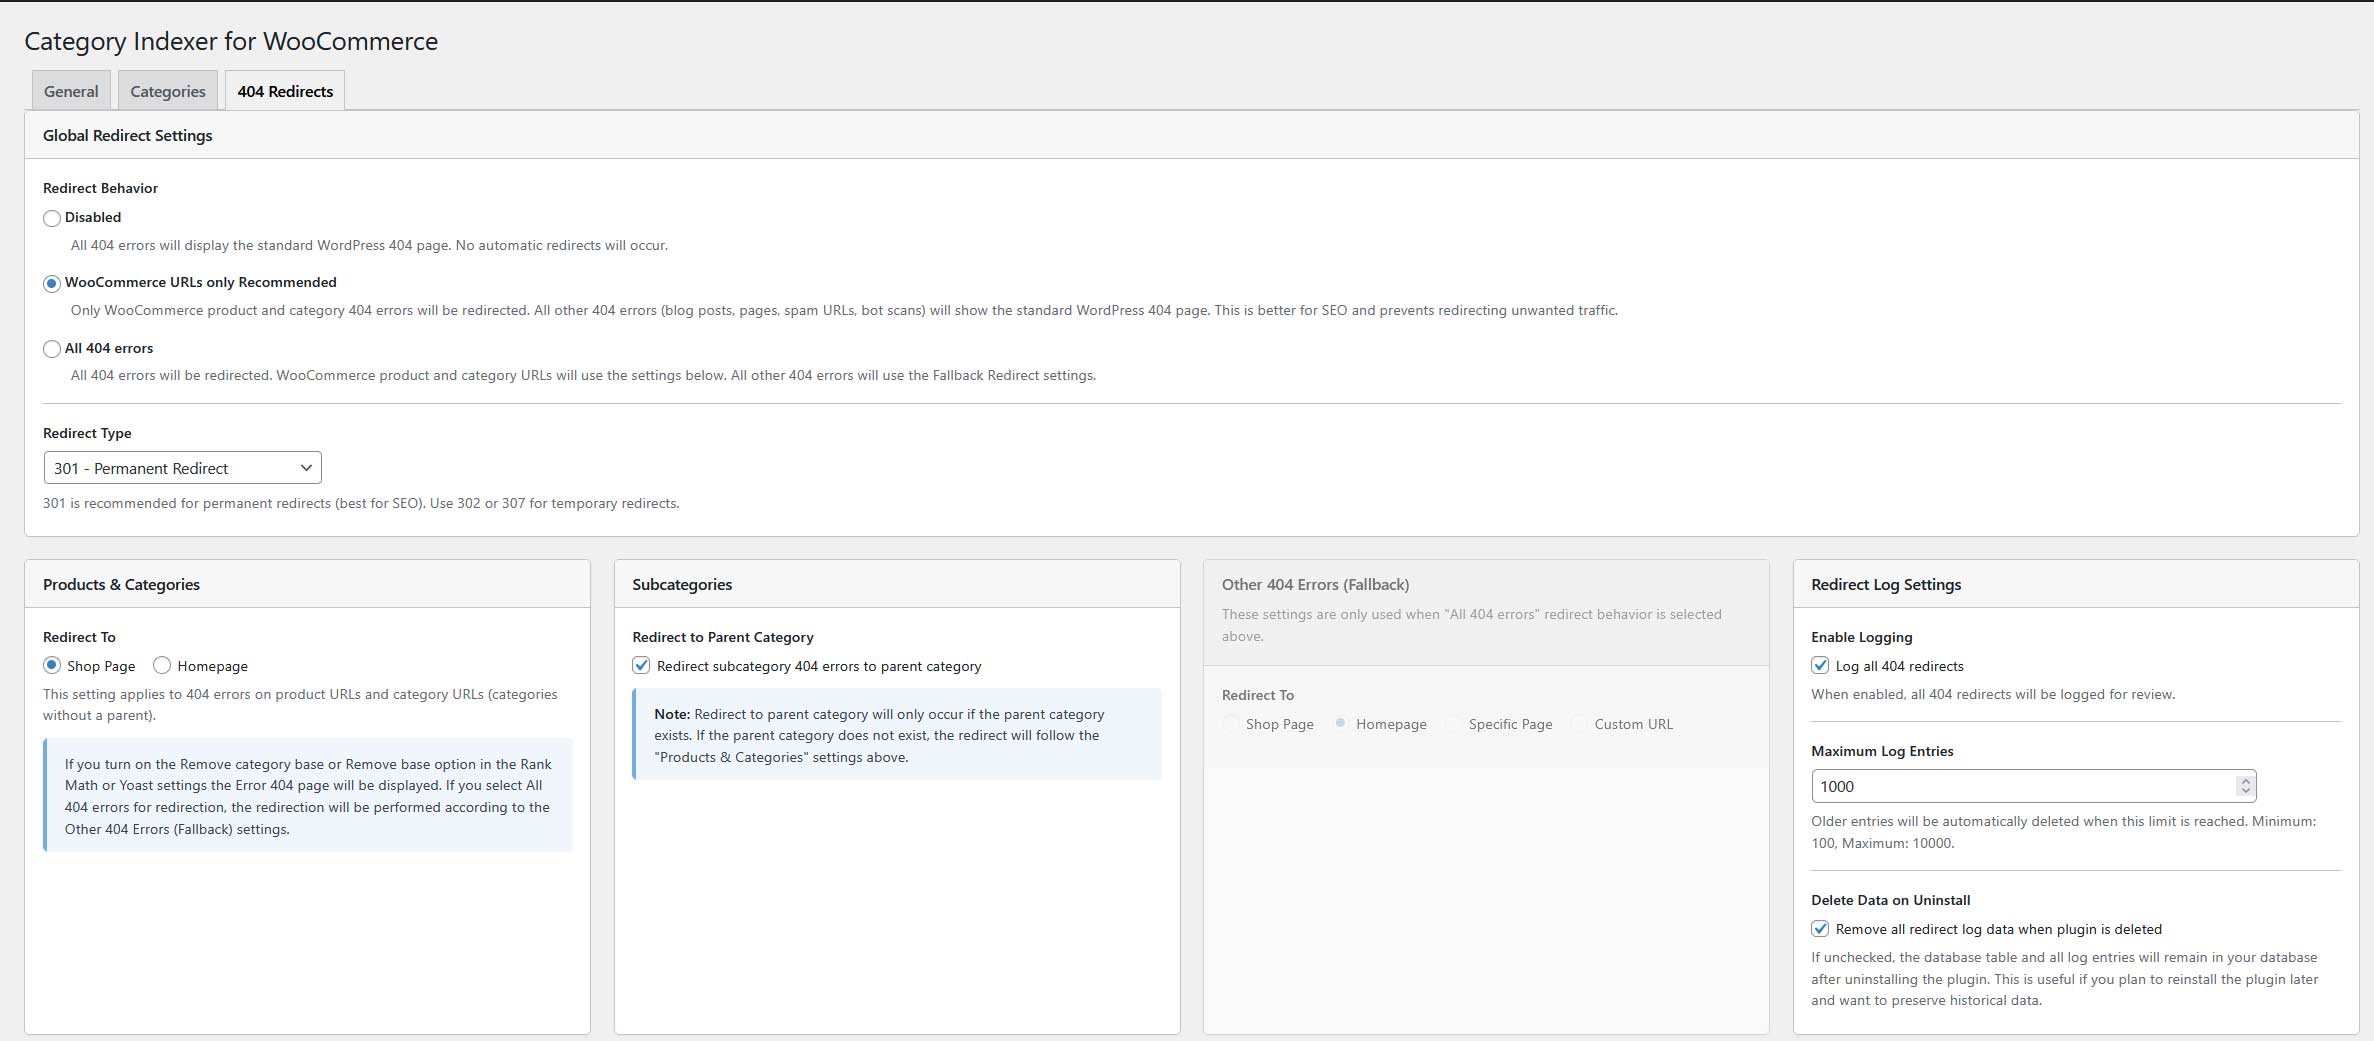Select the Disabled redirect behavior
The image size is (2374, 1041).
click(x=51, y=217)
